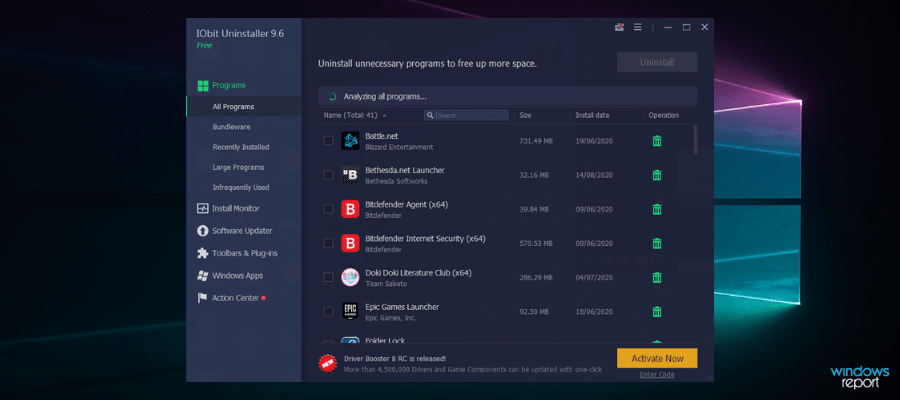
Task: Click the Epic Games Launcher icon
Action: (x=350, y=312)
